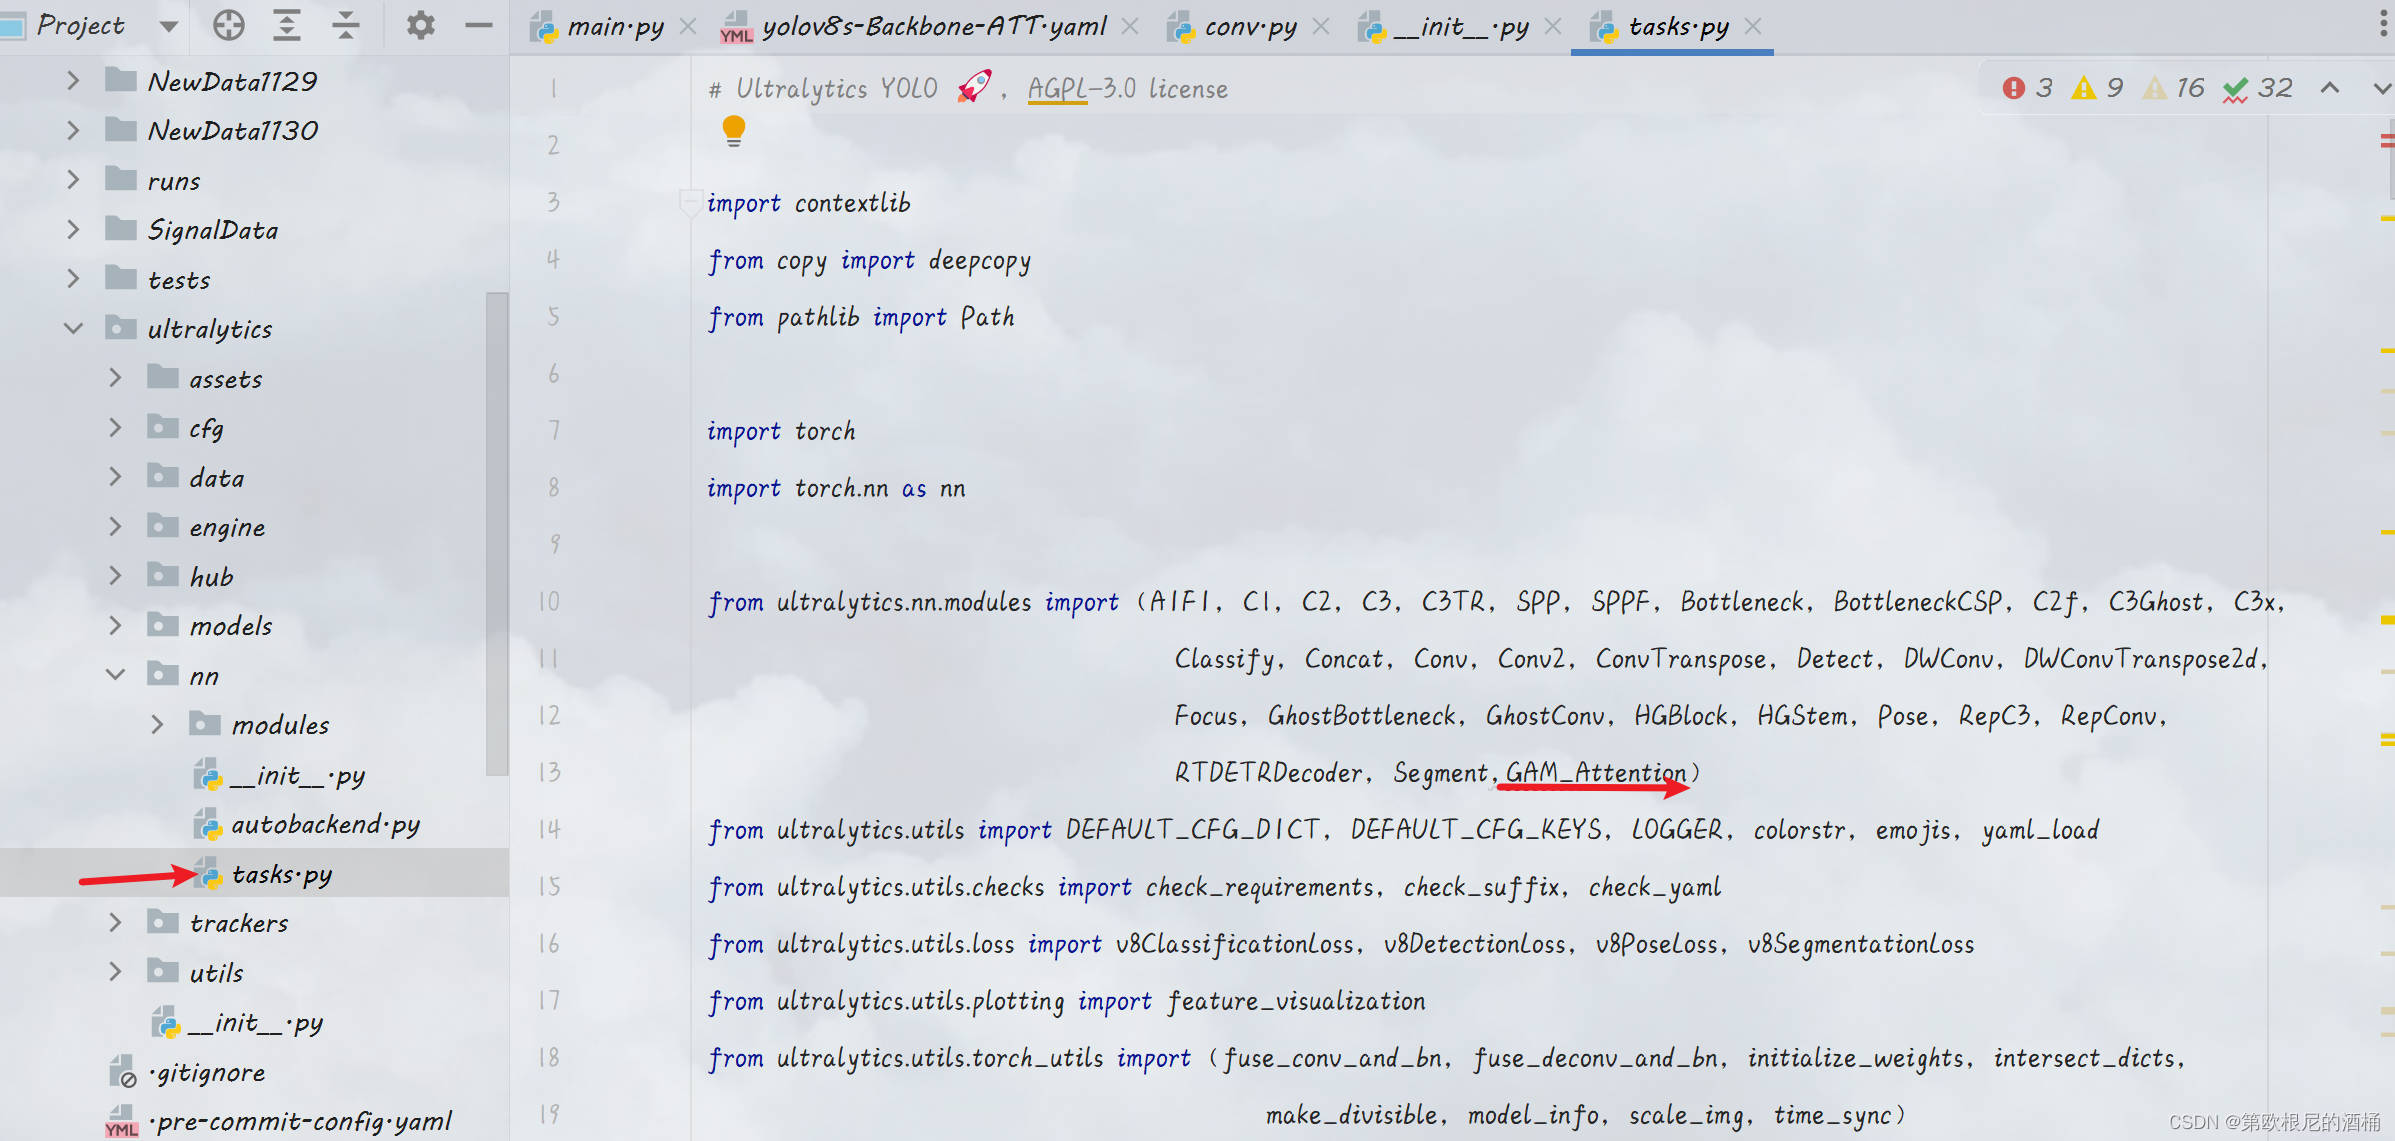Expand the runs folder

tap(73, 180)
